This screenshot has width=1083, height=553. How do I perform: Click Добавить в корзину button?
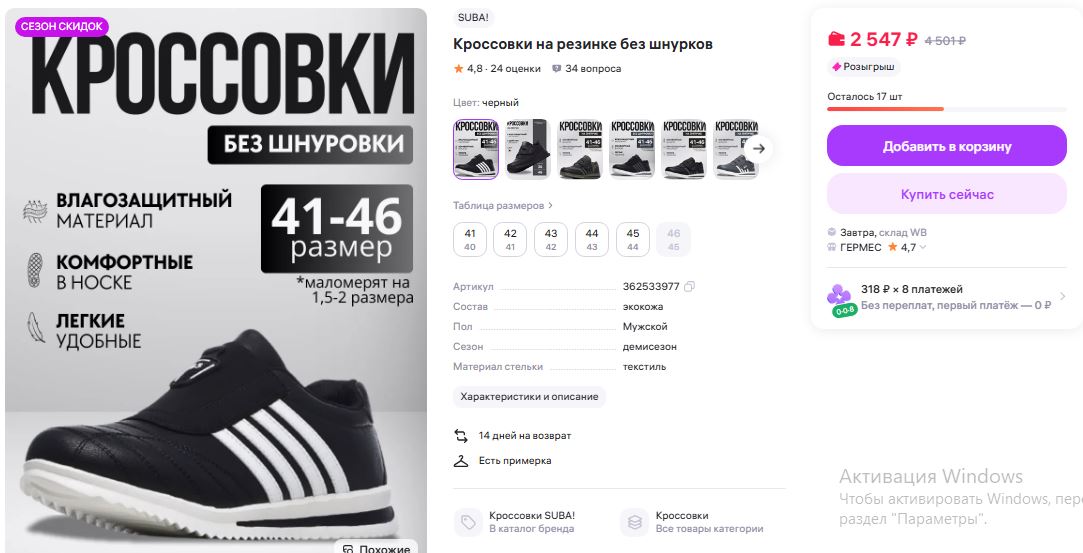click(946, 146)
